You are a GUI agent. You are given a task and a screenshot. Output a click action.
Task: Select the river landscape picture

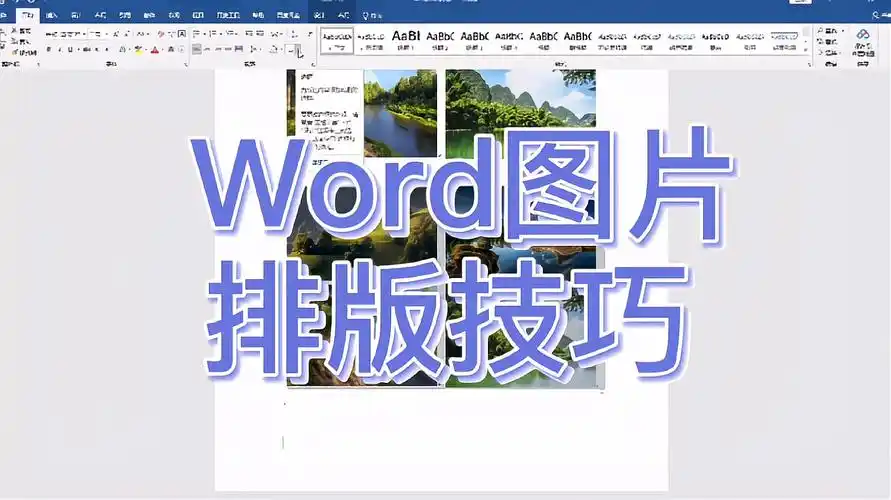tap(400, 112)
